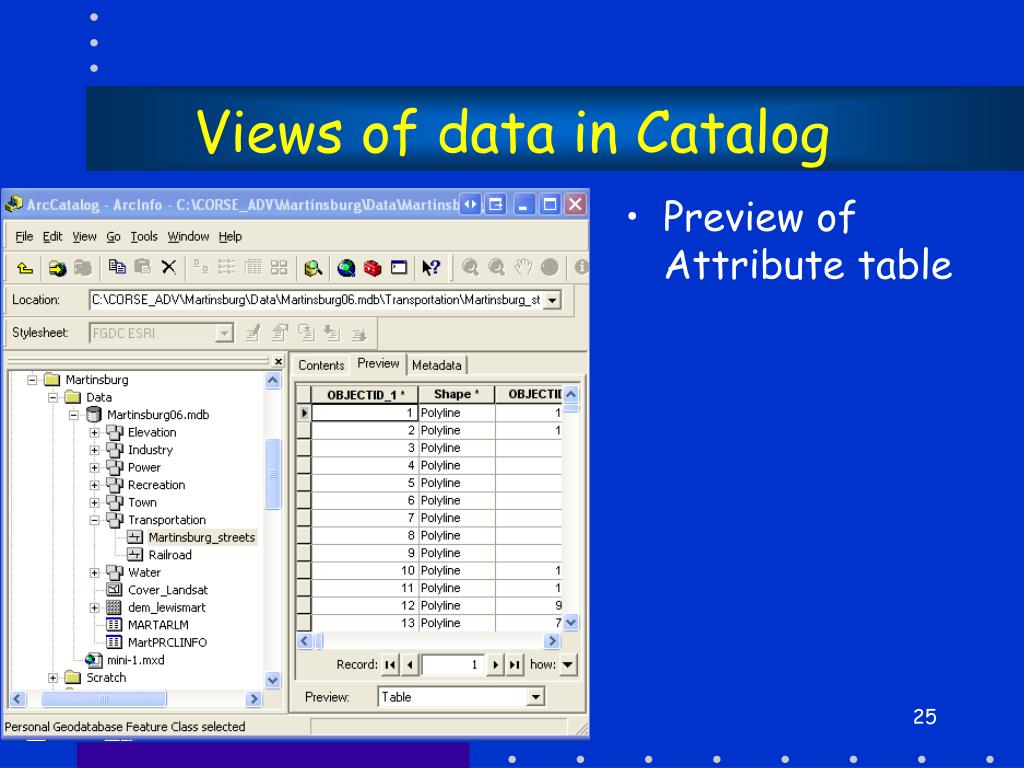Open the Search tool icon
This screenshot has height=768, width=1024.
pyautogui.click(x=313, y=268)
